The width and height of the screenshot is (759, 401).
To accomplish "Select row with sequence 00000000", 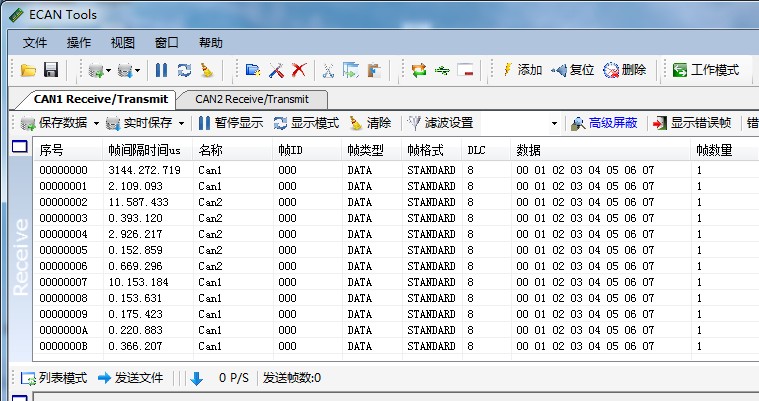I will (395, 170).
